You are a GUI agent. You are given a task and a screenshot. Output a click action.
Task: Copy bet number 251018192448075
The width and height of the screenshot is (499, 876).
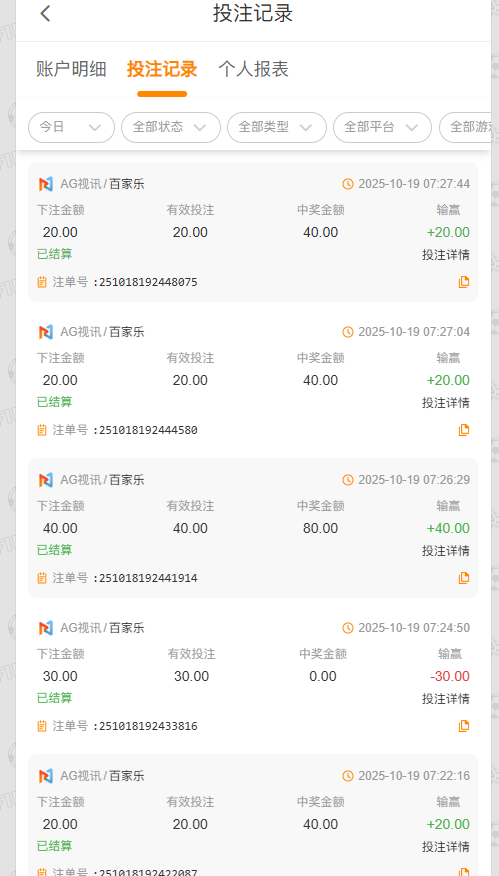click(x=464, y=282)
